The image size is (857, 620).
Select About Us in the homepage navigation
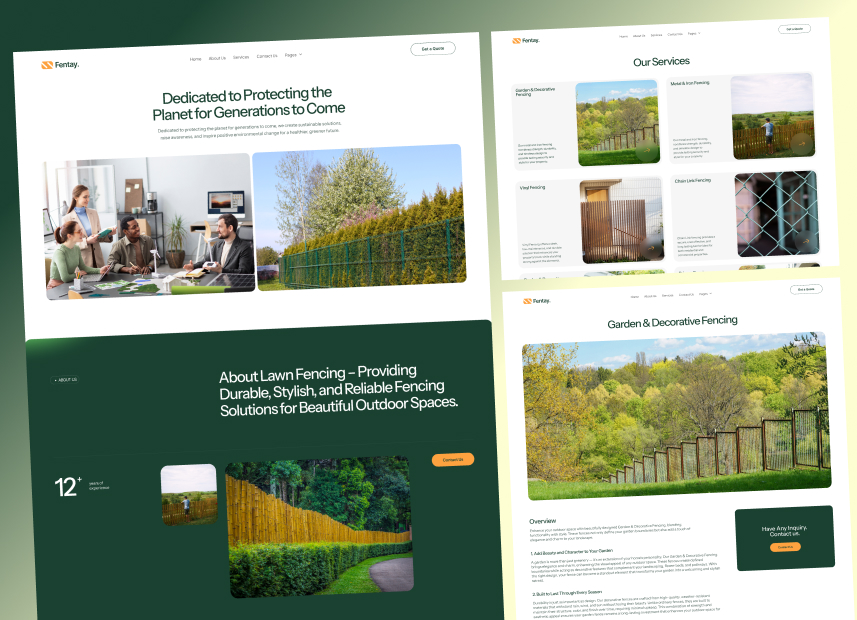pos(216,57)
